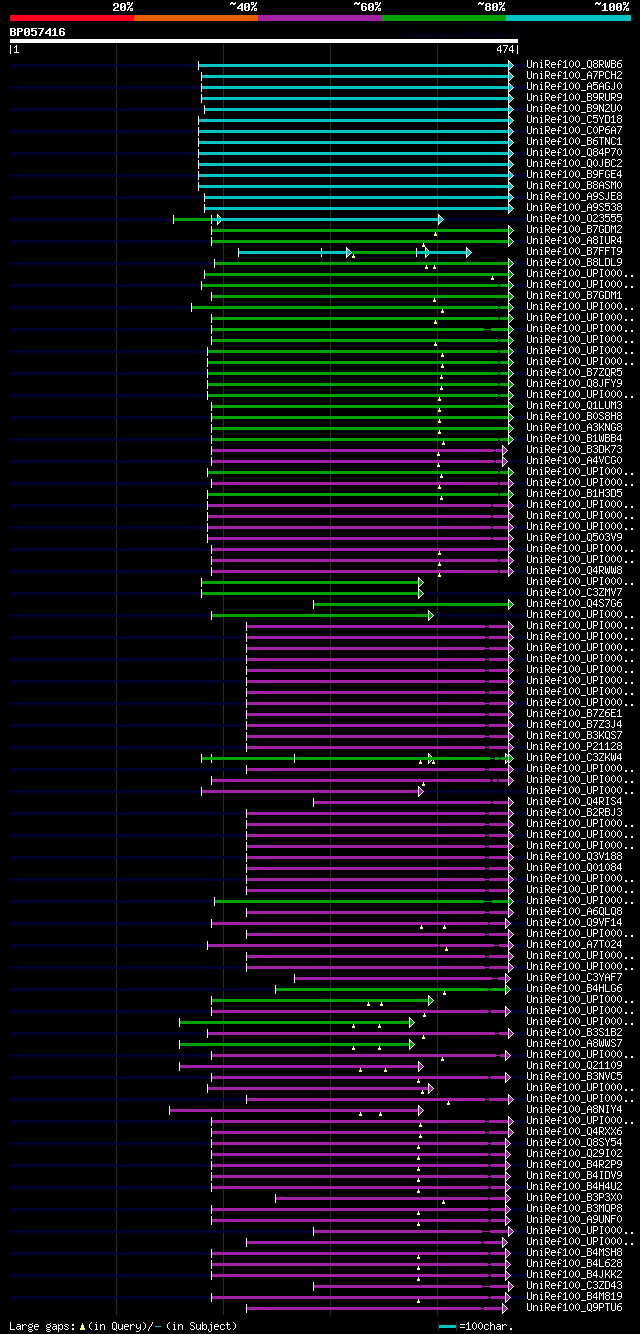Screen dimensions: 640x1334
Task: Select the UniRef100_C0P6A7 label
Action: coord(574,130)
